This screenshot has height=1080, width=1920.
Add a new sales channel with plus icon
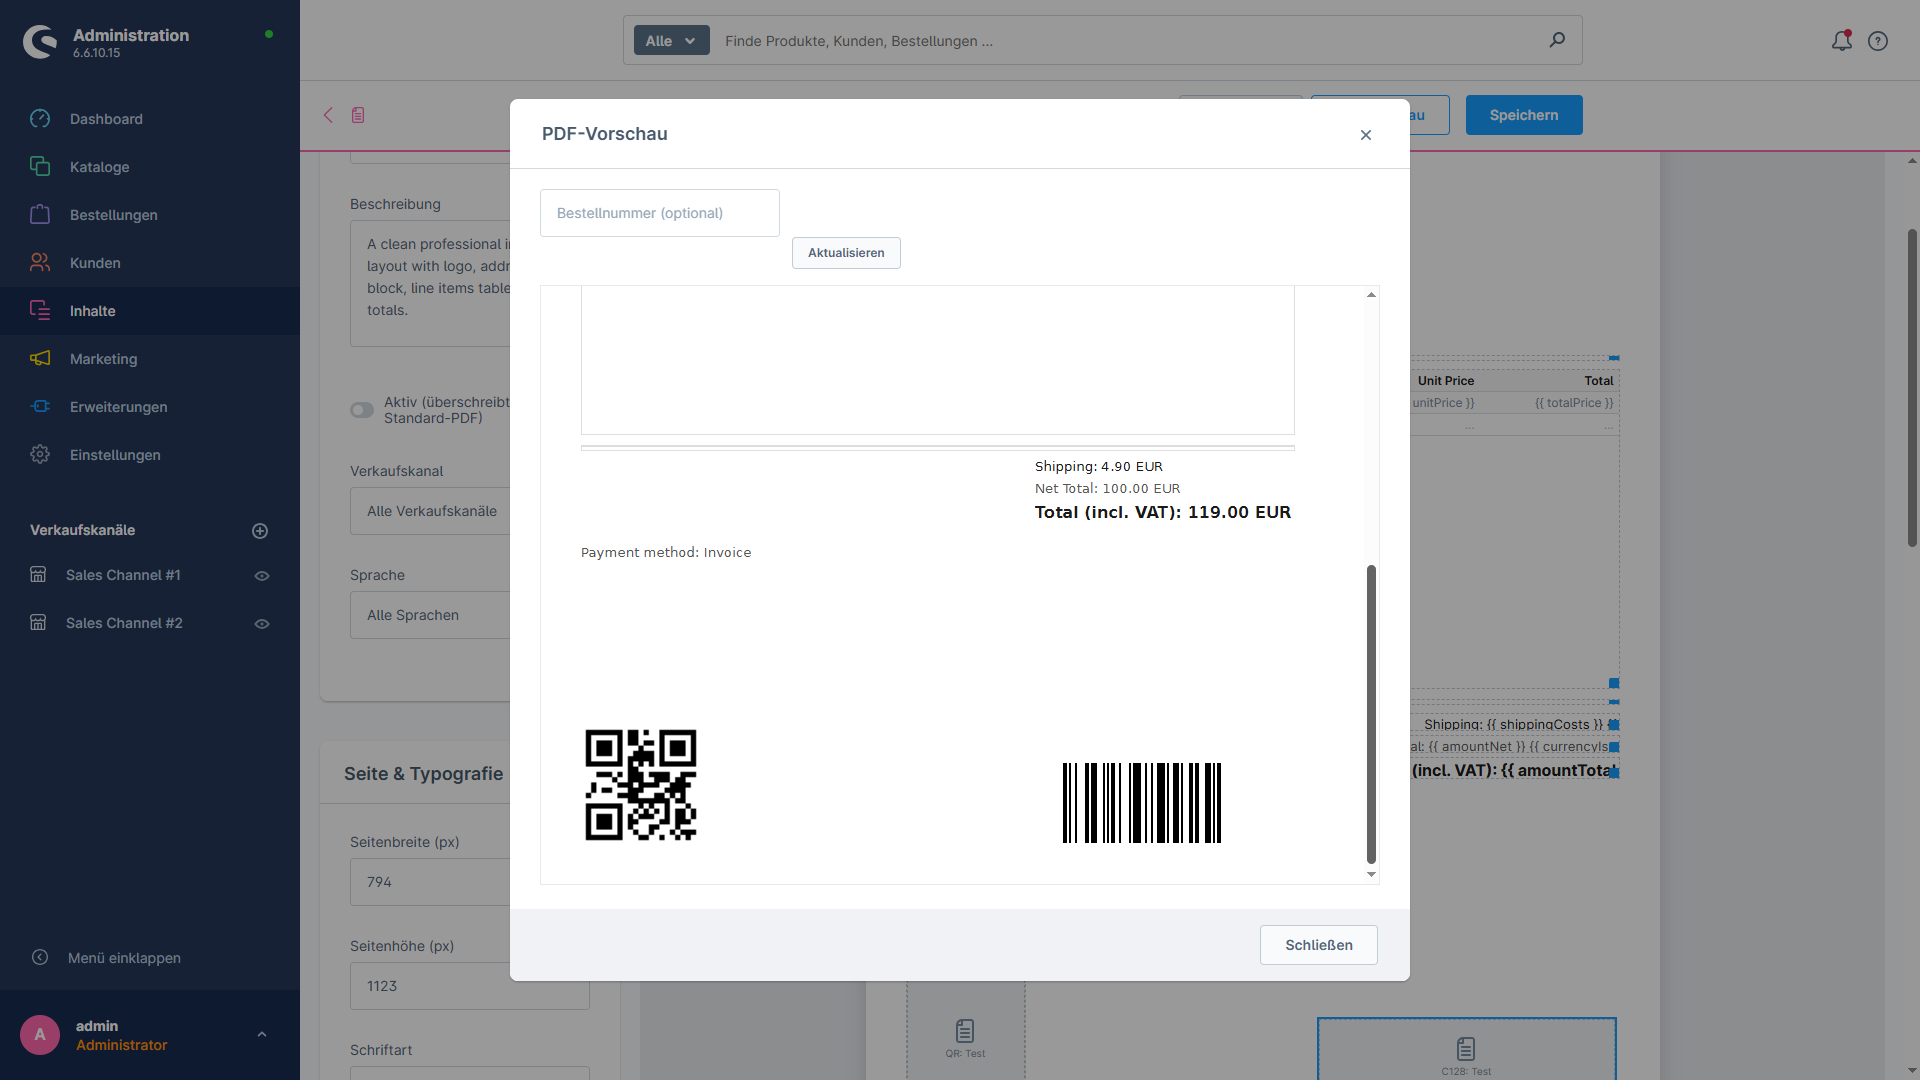click(x=260, y=531)
